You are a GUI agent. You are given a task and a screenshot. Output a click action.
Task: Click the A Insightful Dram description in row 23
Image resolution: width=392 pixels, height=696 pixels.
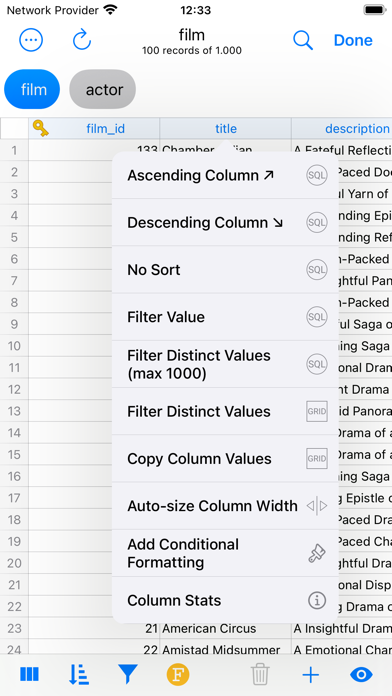[342, 629]
